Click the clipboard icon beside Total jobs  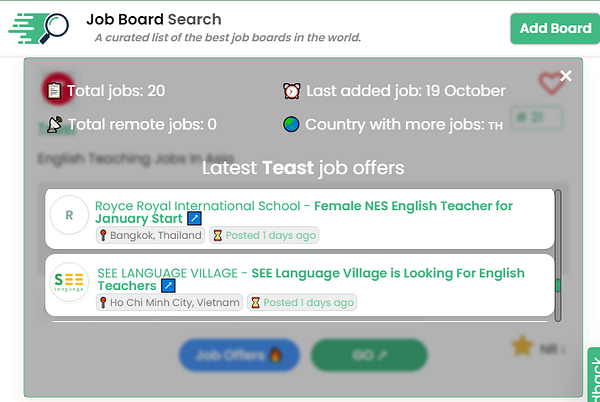pyautogui.click(x=54, y=91)
